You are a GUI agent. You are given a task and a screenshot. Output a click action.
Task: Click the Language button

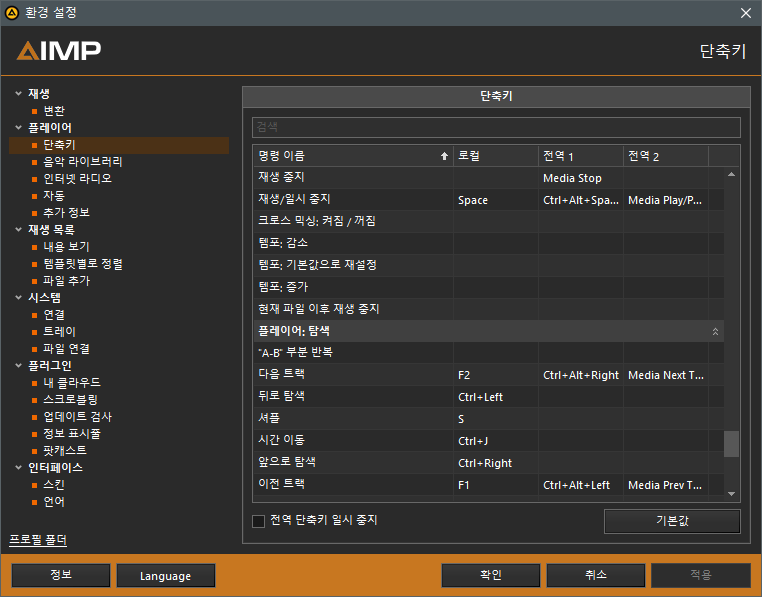(x=166, y=576)
